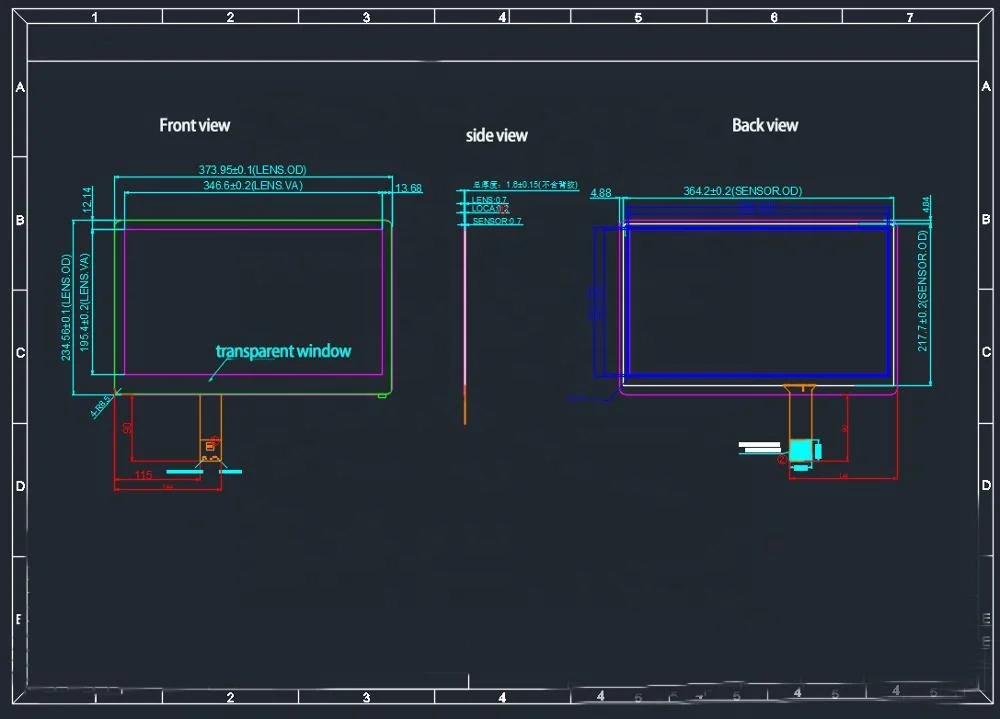The width and height of the screenshot is (1000, 719).
Task: Pick the small '4.84' vertical dimension
Action: (926, 204)
